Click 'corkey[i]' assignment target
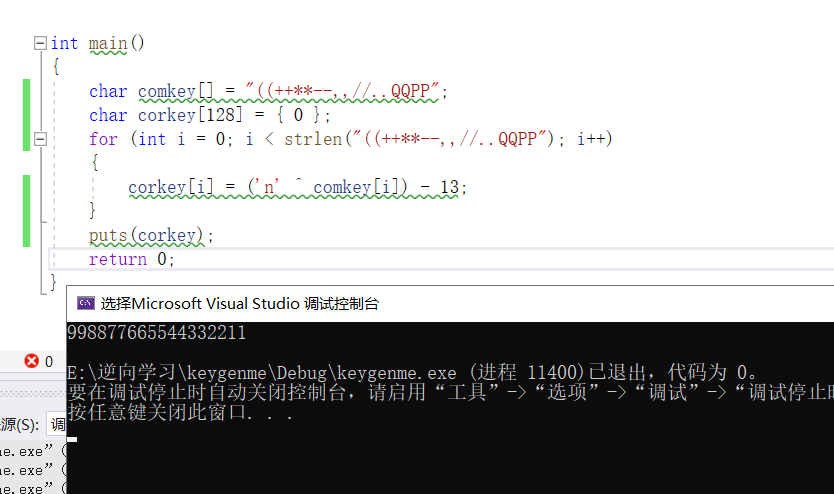This screenshot has width=834, height=494. pos(170,187)
